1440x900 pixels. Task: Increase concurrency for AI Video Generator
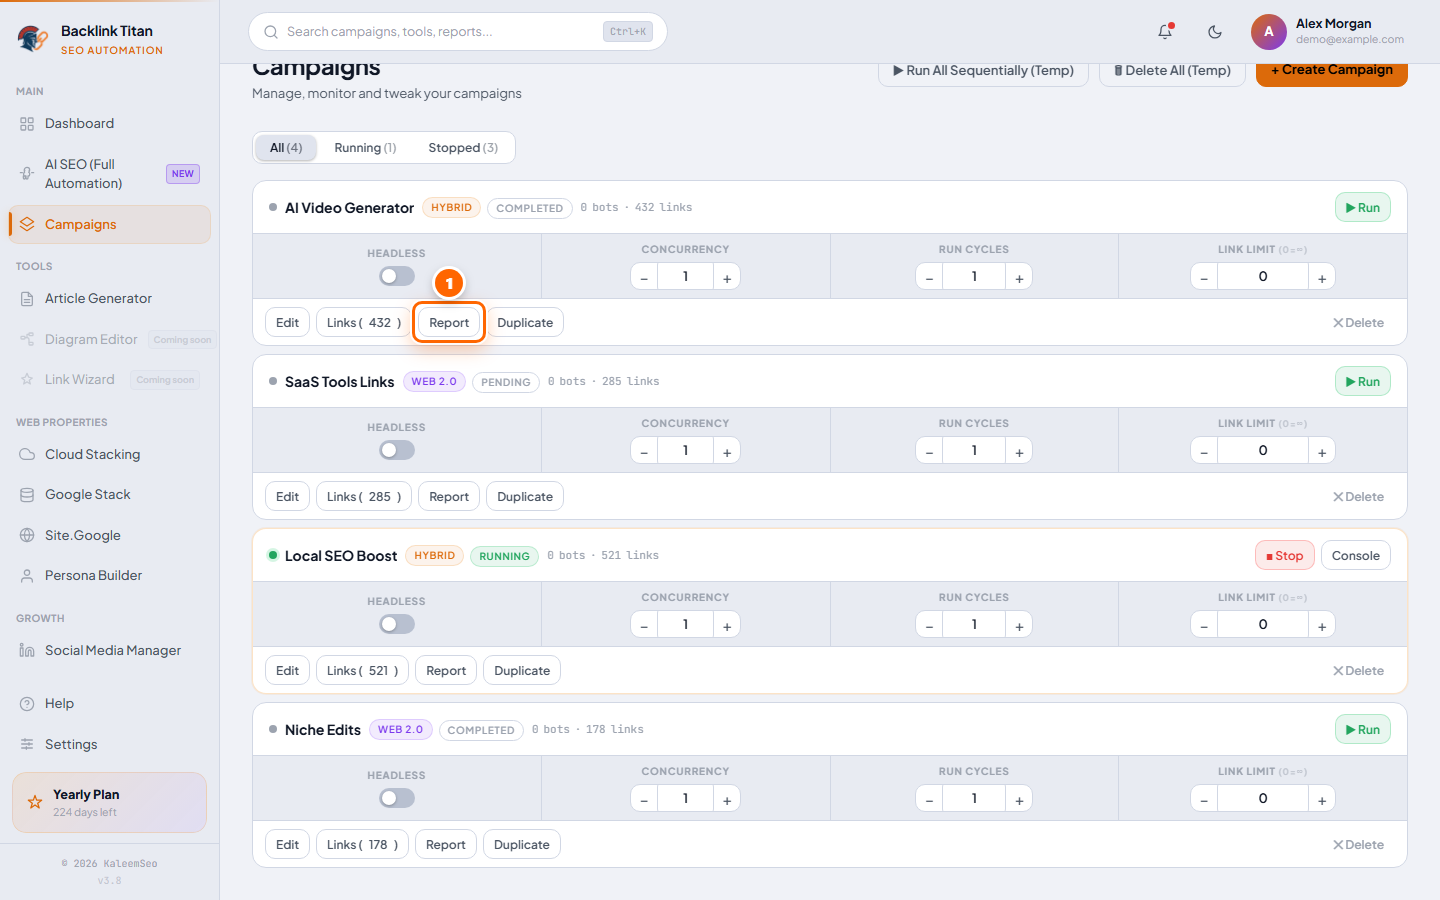[x=727, y=277]
